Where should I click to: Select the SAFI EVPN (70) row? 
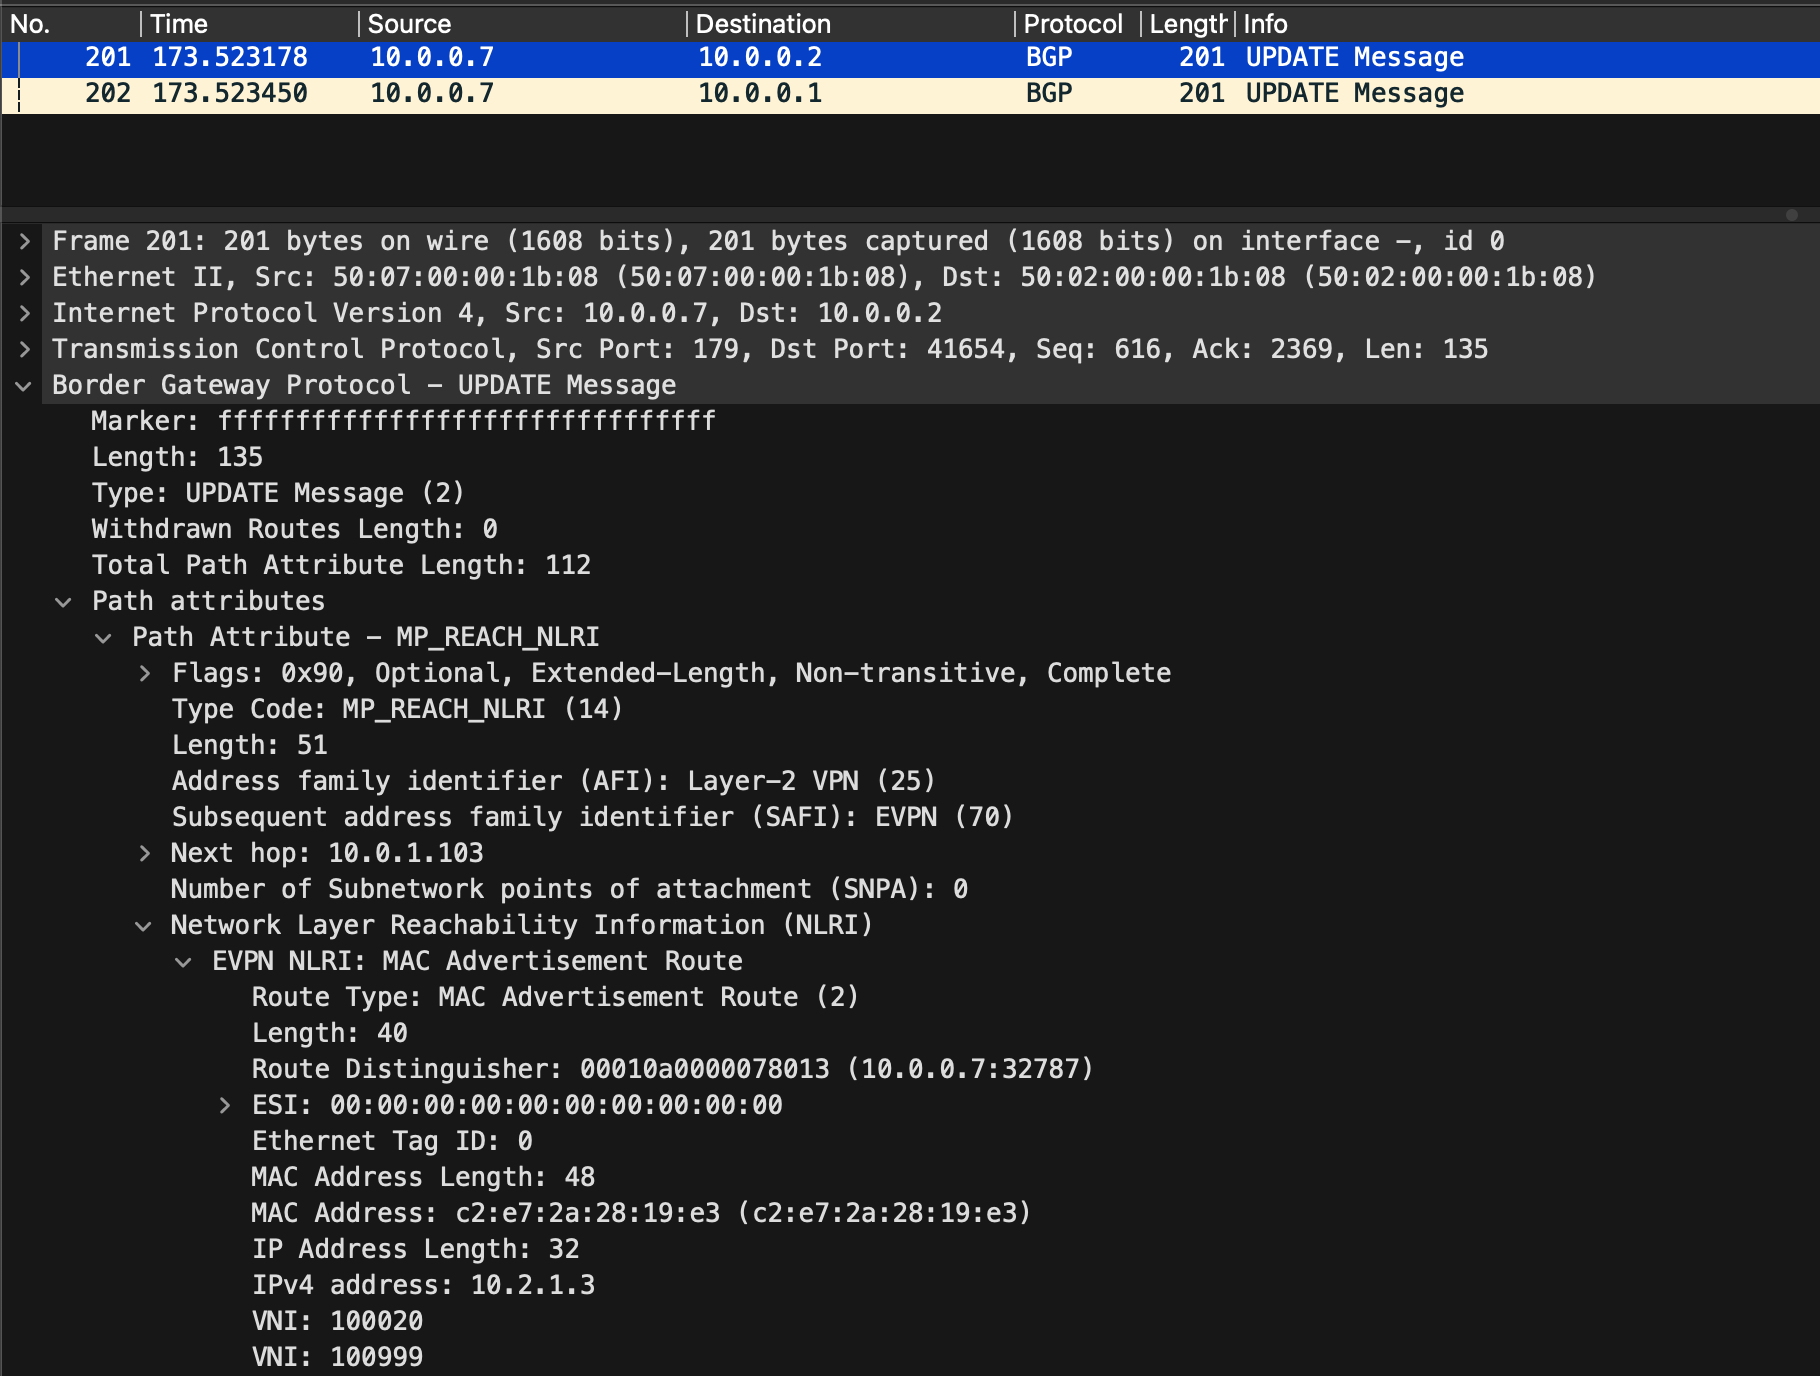(592, 817)
